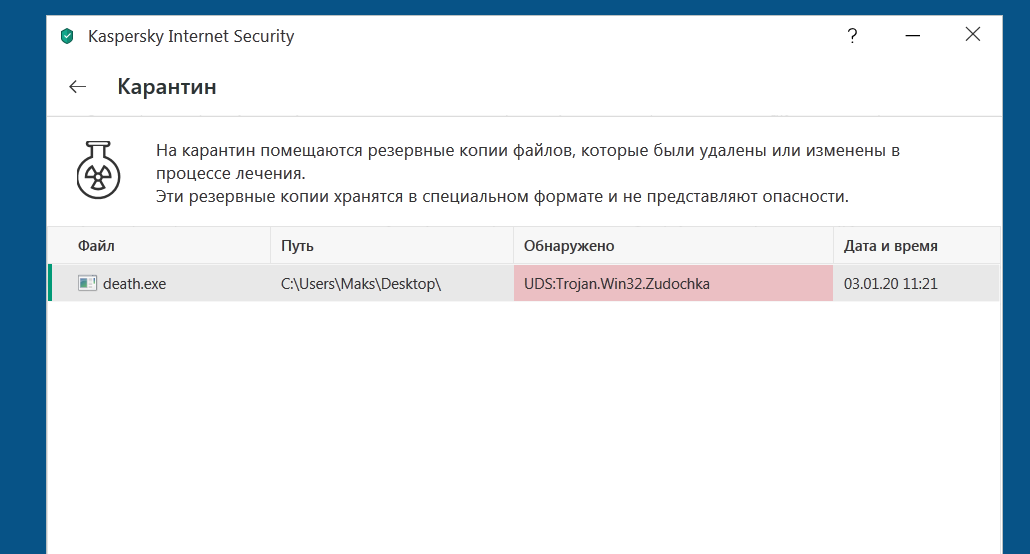Image resolution: width=1030 pixels, height=554 pixels.
Task: Click the quarantine flask icon
Action: (99, 168)
